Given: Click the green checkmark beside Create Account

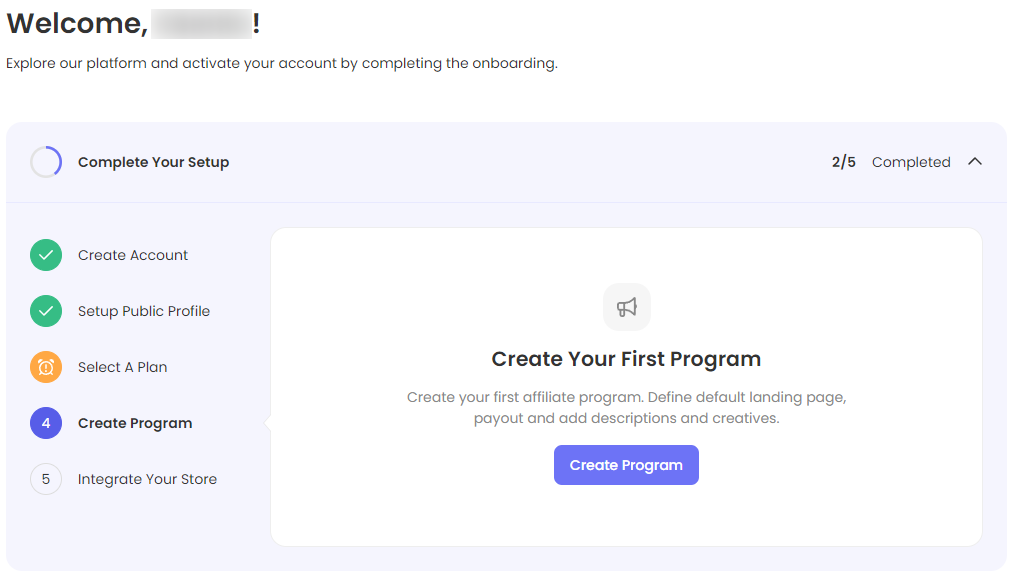Looking at the screenshot, I should click(46, 255).
